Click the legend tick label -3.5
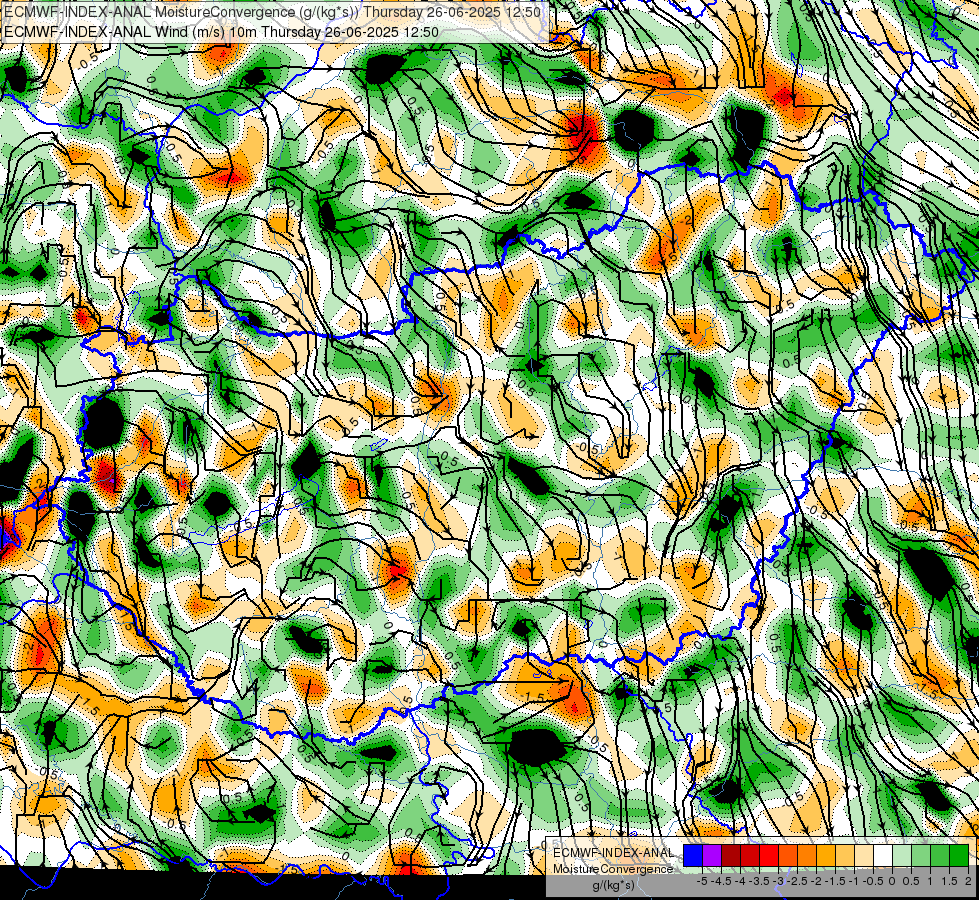The width and height of the screenshot is (979, 900). click(759, 881)
